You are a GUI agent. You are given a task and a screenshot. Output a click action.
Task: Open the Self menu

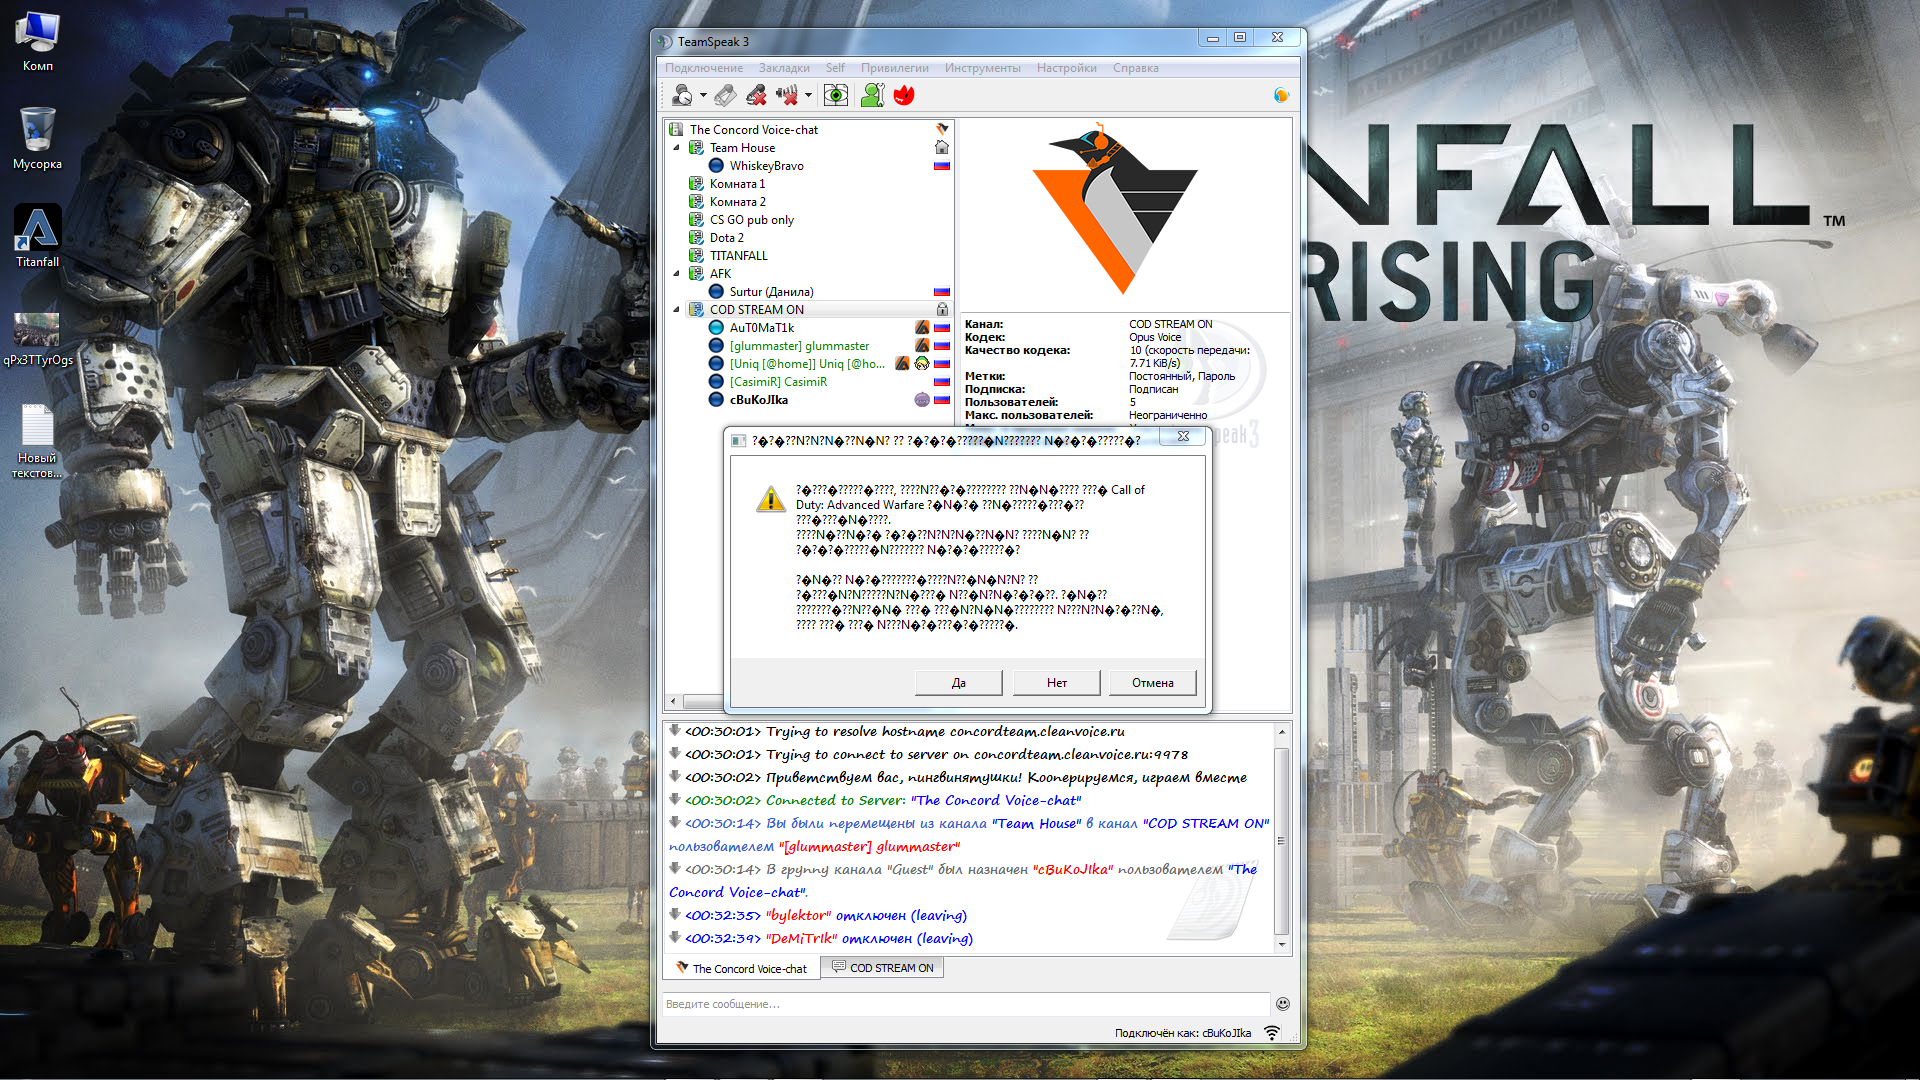(x=835, y=68)
